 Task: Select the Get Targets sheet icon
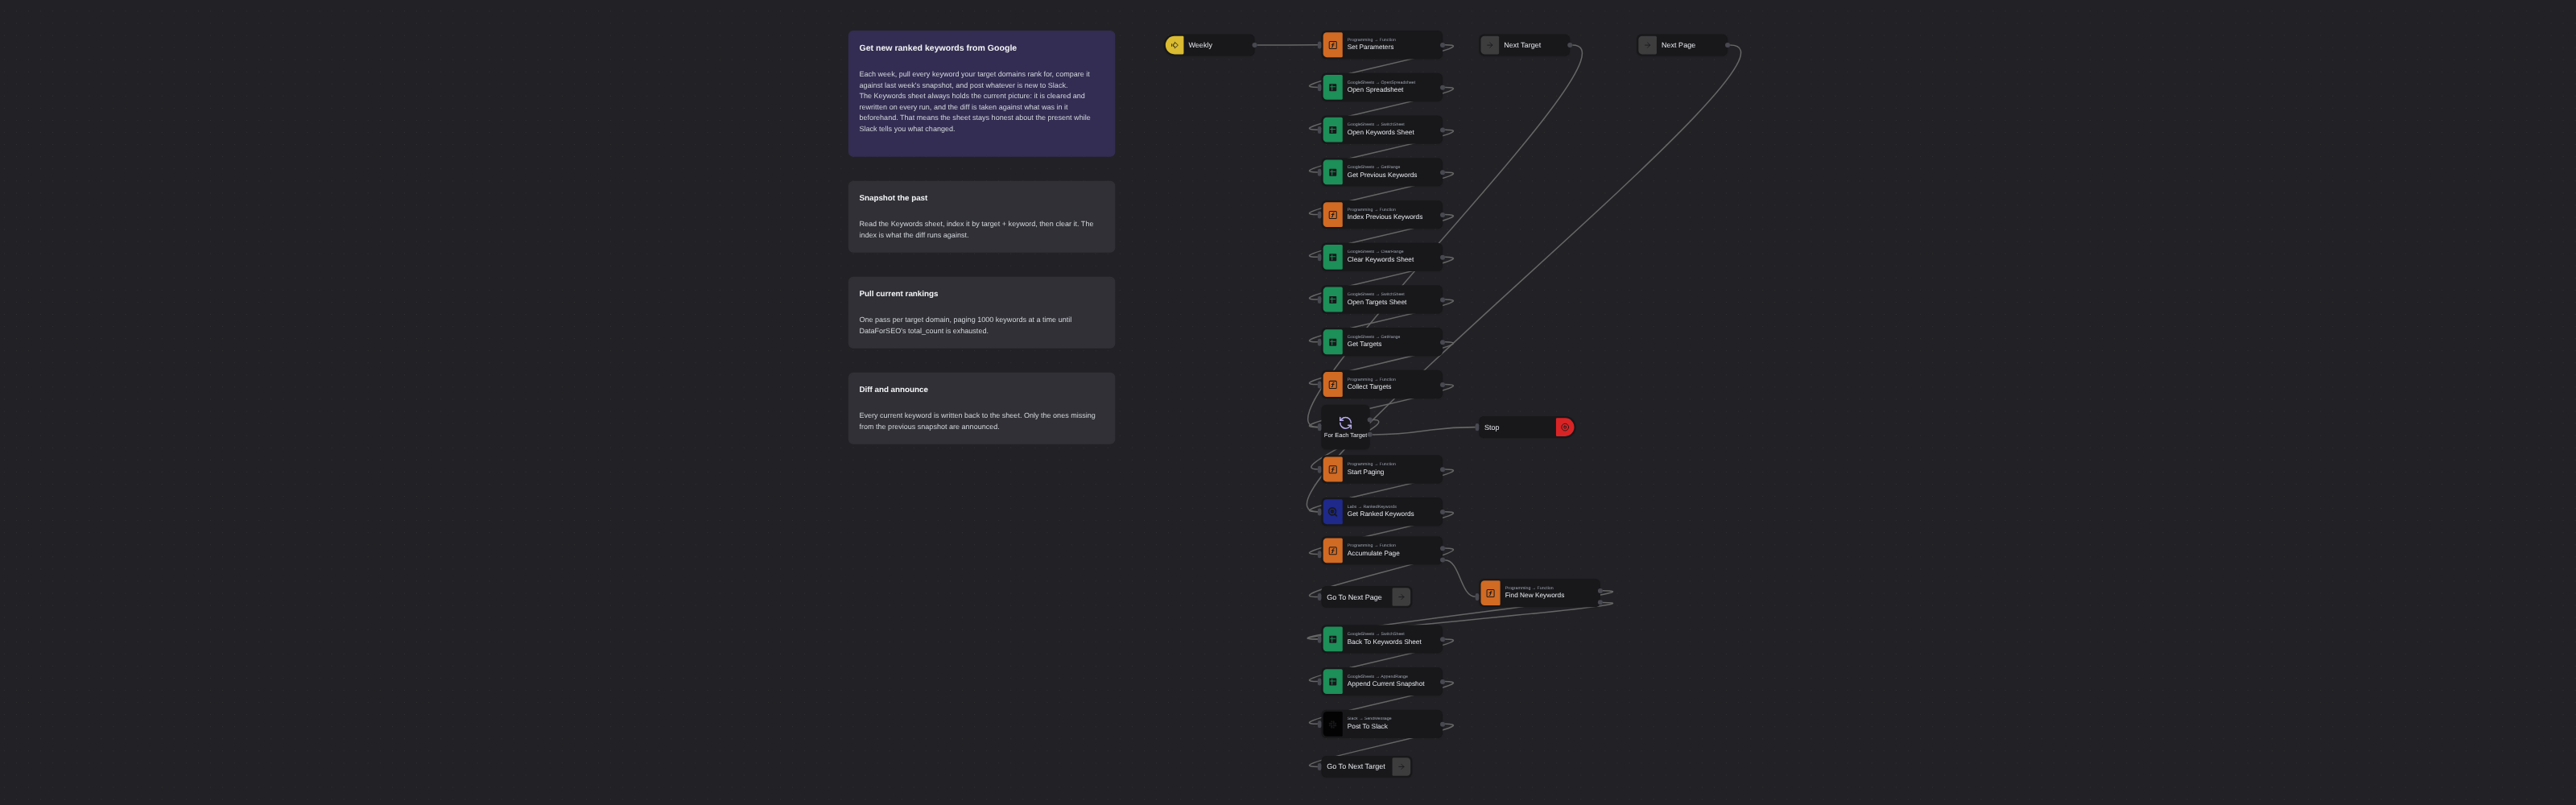pos(1333,342)
